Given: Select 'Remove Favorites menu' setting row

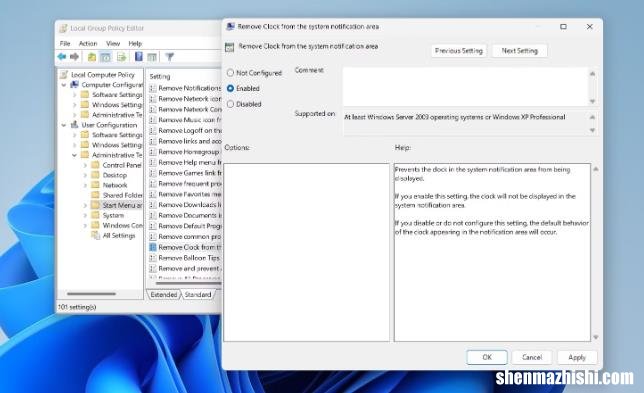Looking at the screenshot, I should [x=185, y=194].
